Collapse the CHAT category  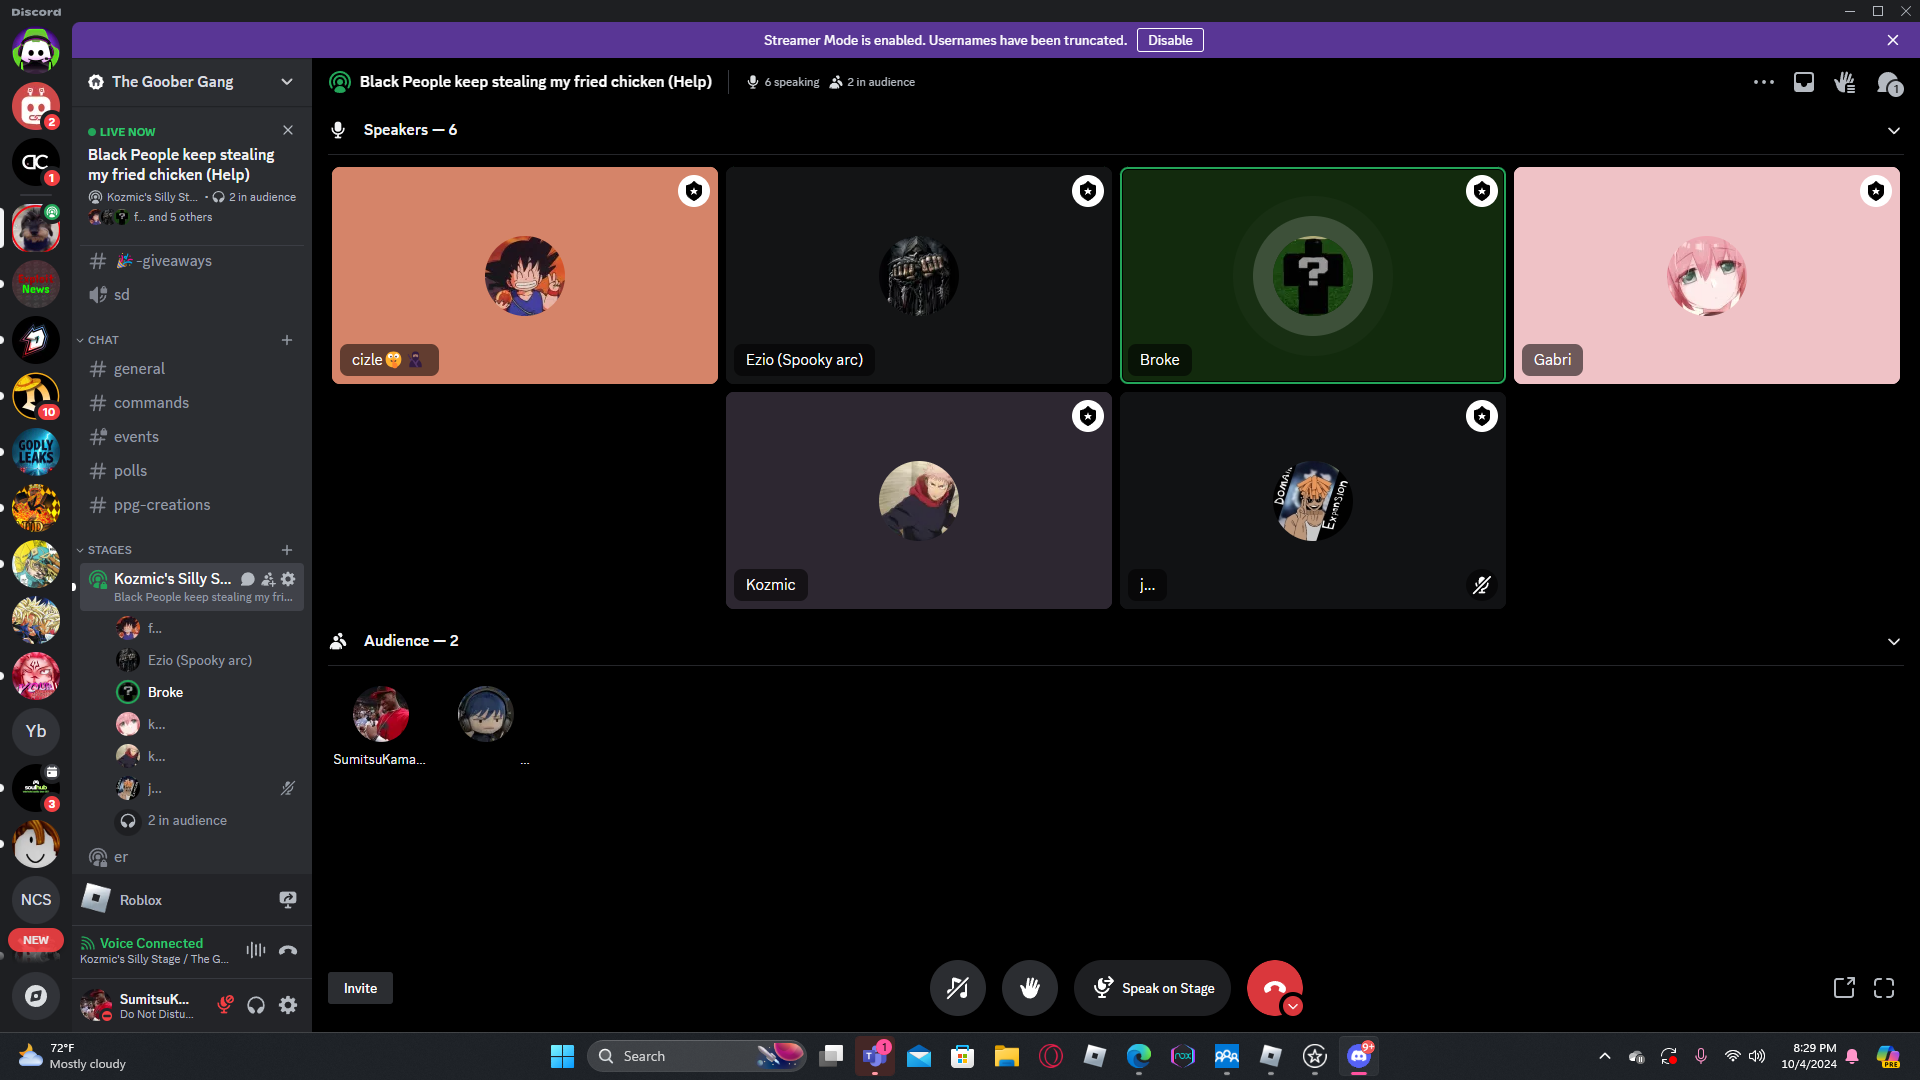coord(98,340)
